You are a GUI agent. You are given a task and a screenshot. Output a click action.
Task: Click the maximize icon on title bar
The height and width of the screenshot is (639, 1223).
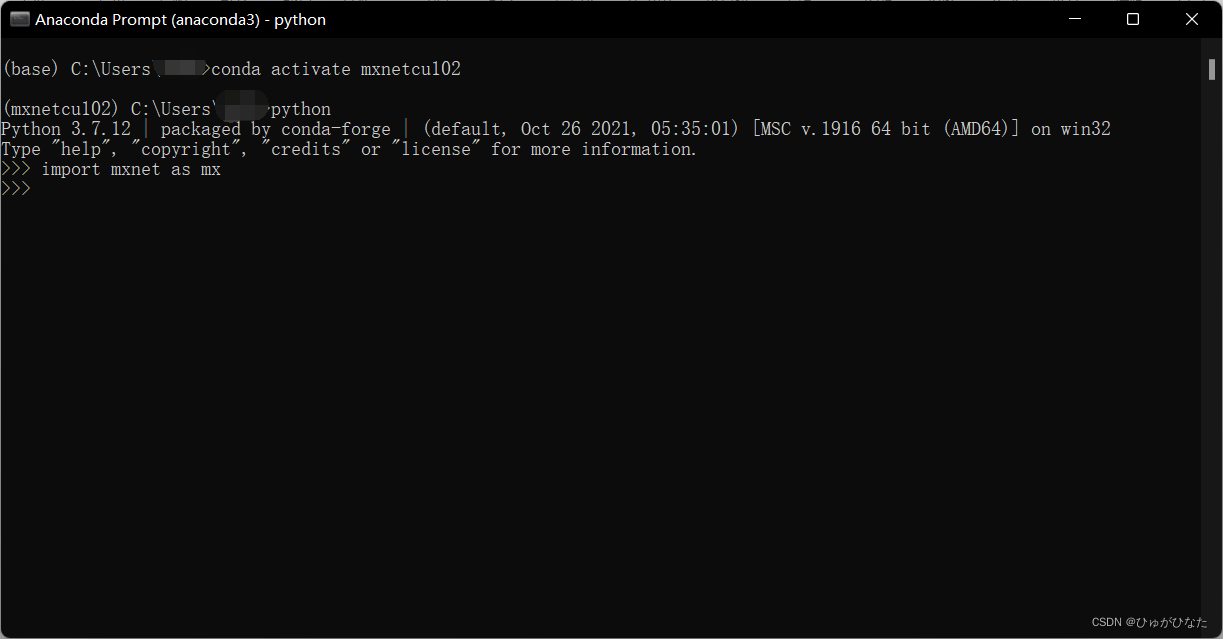coord(1133,18)
